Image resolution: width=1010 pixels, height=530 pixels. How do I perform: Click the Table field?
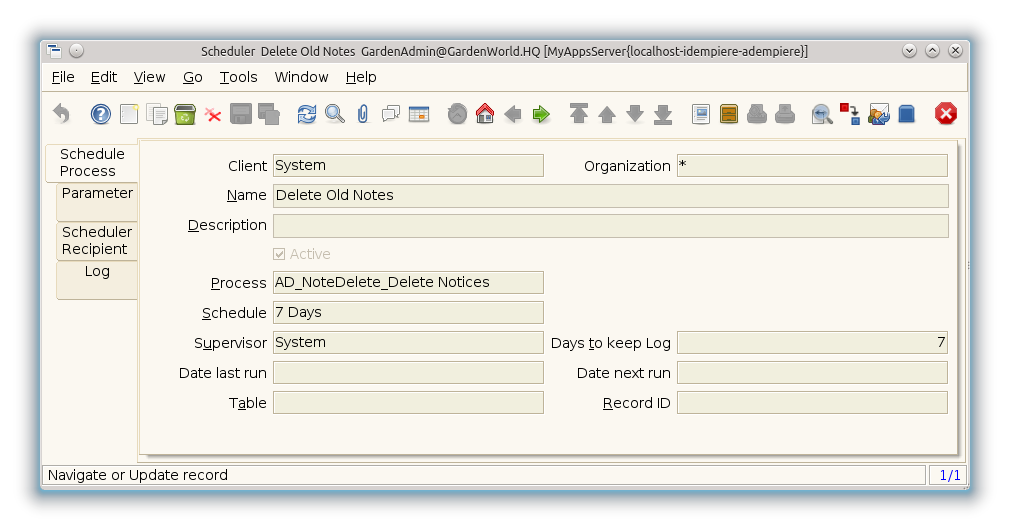(408, 402)
